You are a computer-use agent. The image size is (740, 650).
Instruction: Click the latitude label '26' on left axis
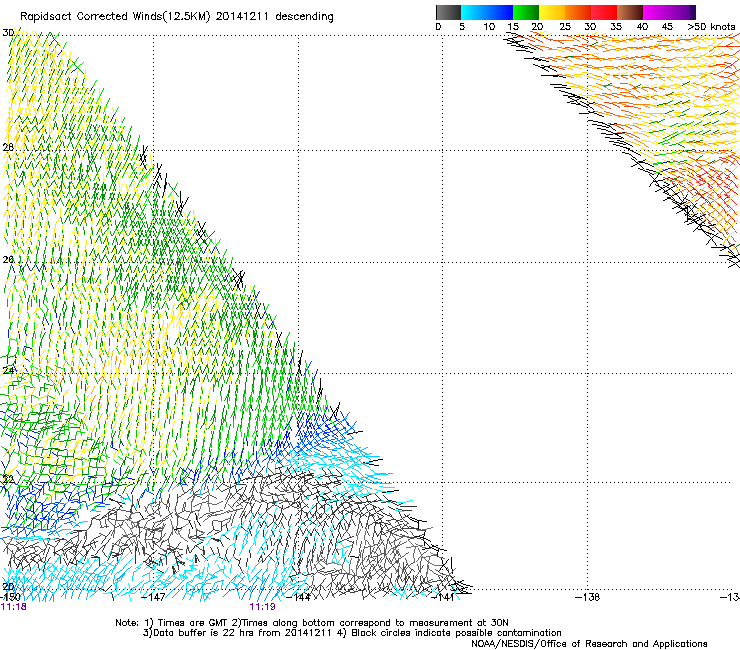coord(8,260)
